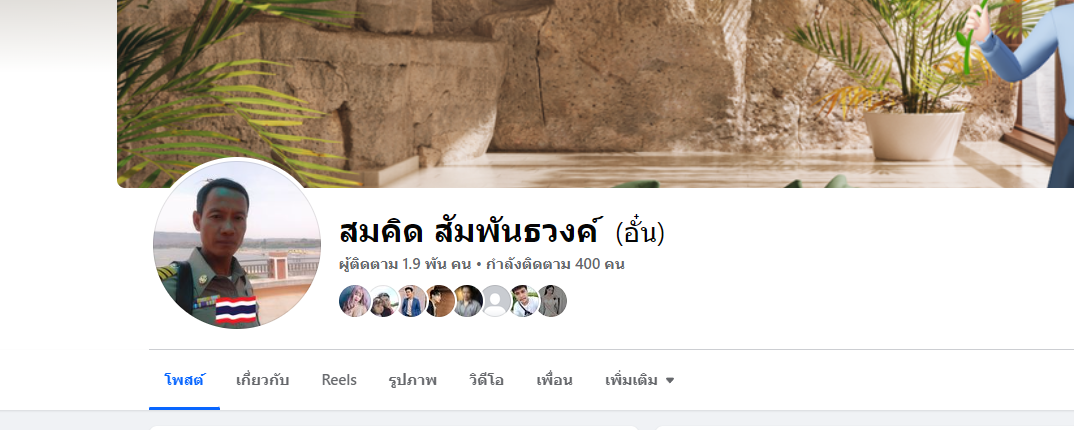Open the Reels tab
Image resolution: width=1074 pixels, height=430 pixels.
point(339,380)
